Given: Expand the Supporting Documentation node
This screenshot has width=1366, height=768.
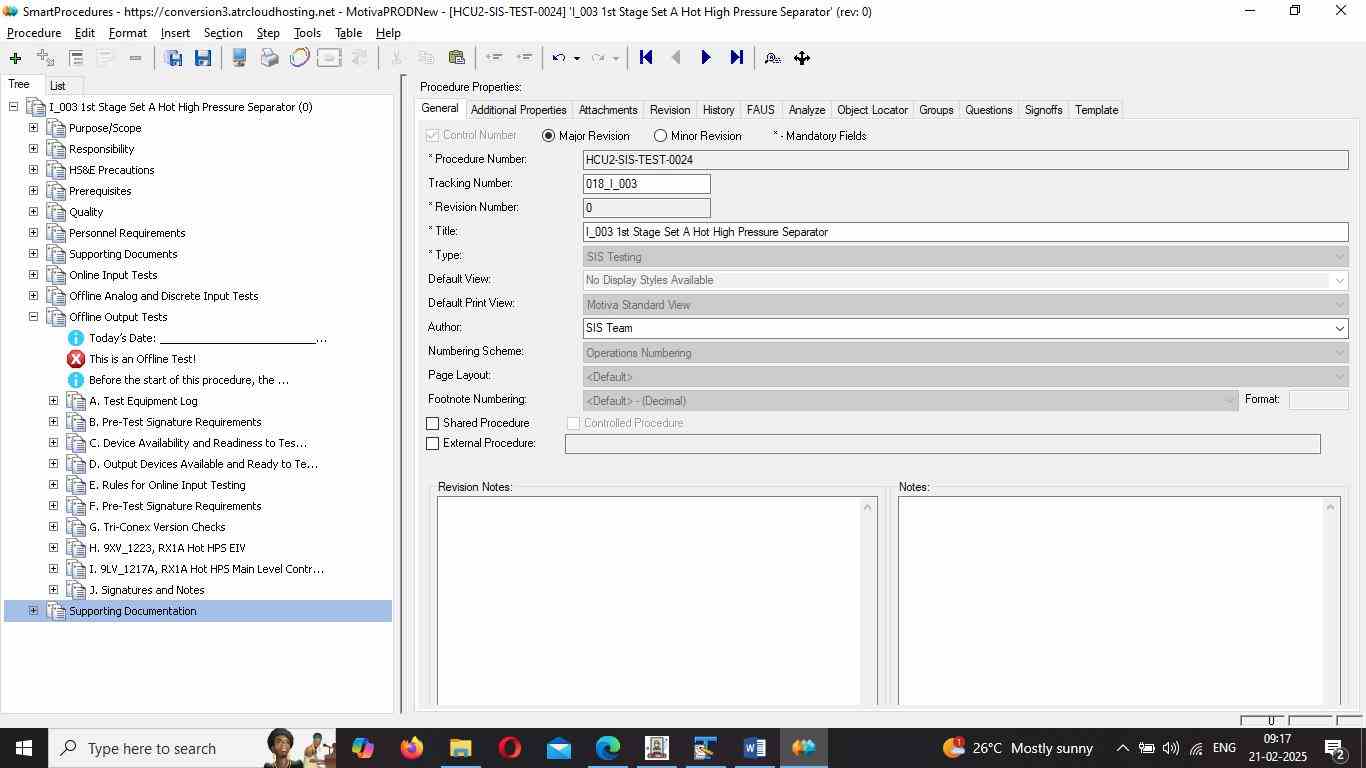Looking at the screenshot, I should 33,611.
